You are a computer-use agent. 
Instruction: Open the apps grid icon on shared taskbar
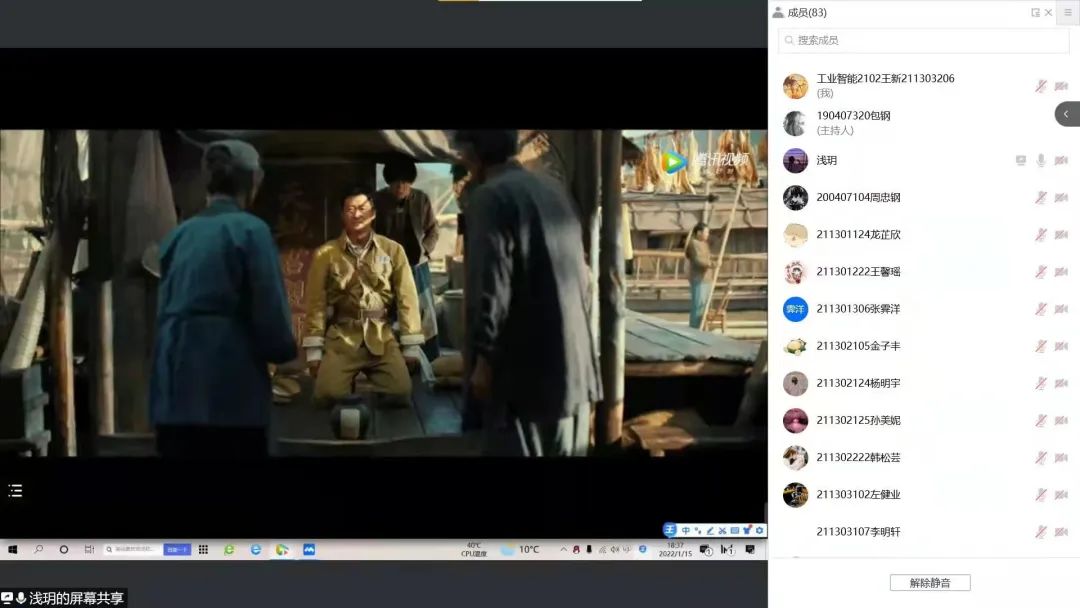(203, 549)
